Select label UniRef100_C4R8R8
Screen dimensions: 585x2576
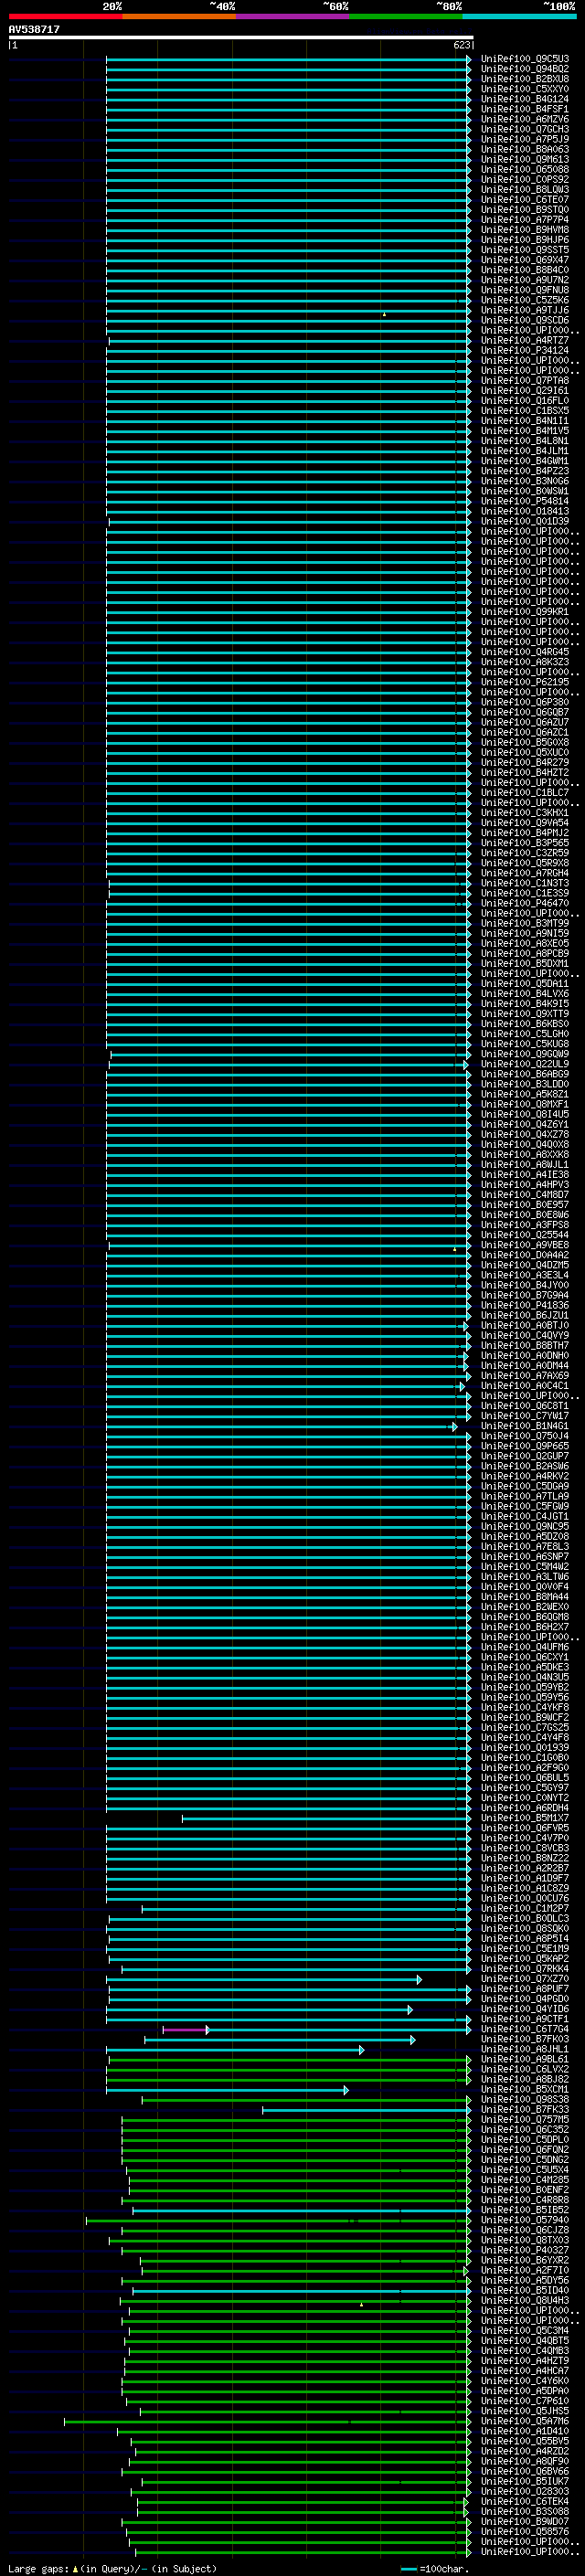pos(524,2200)
